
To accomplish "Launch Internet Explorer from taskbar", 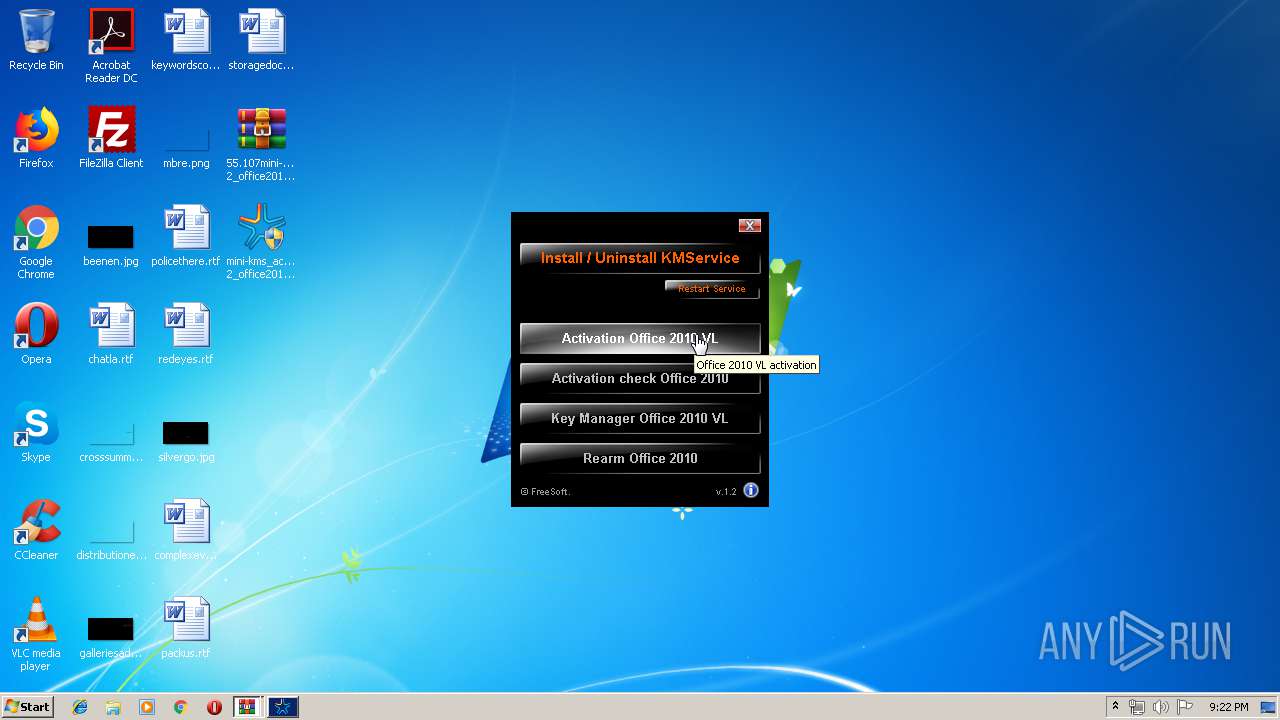I will pyautogui.click(x=80, y=707).
